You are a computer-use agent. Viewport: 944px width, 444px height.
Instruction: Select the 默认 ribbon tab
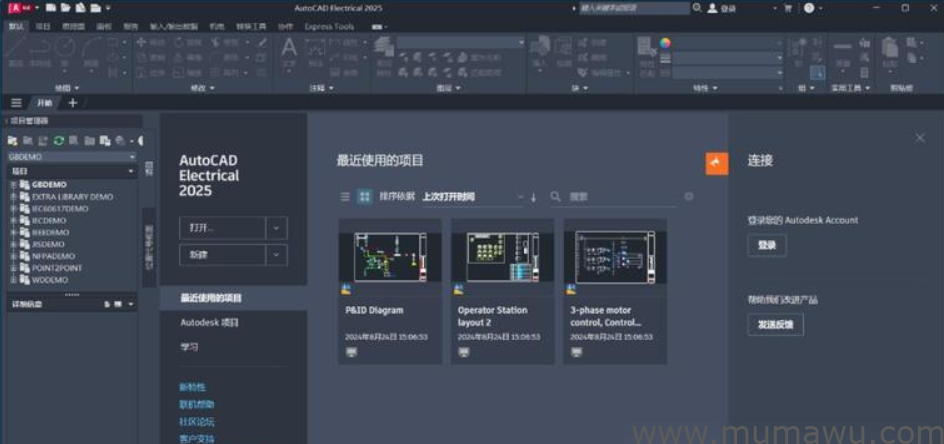coord(14,27)
